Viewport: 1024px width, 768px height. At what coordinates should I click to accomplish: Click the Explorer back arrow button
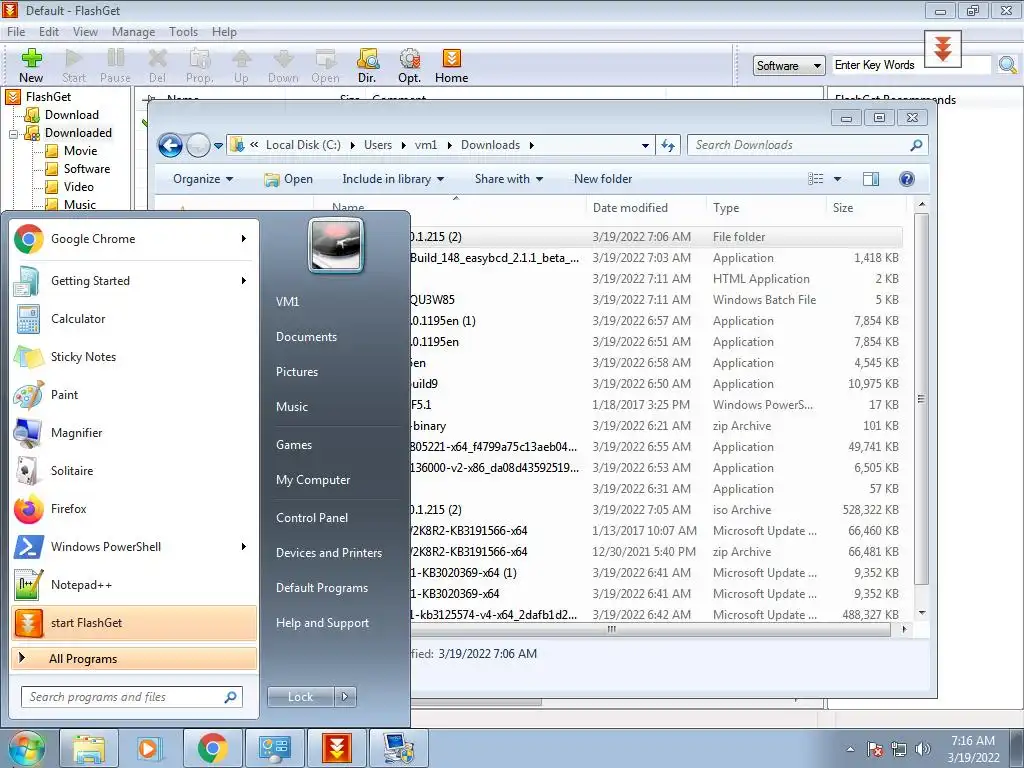point(170,145)
